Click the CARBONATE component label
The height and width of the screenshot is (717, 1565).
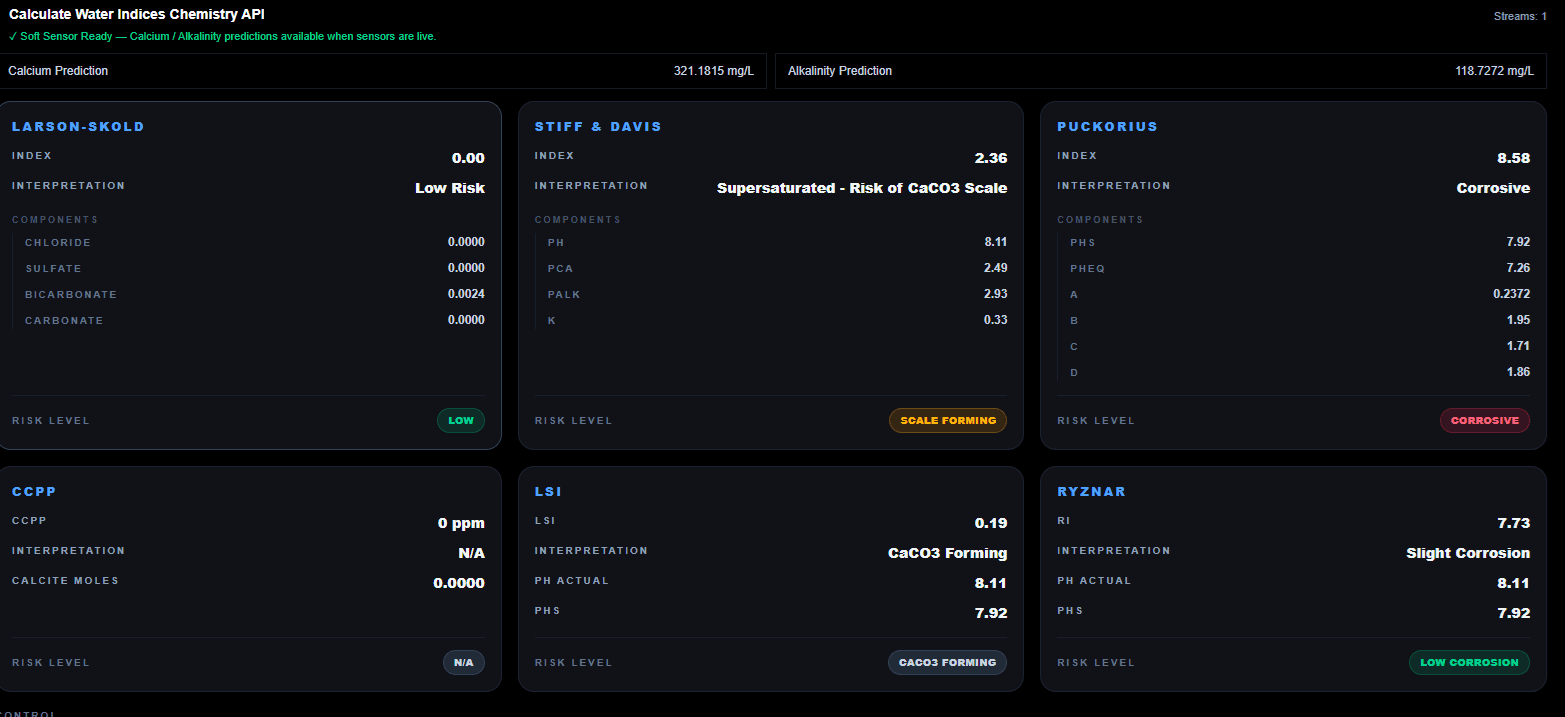pos(64,321)
